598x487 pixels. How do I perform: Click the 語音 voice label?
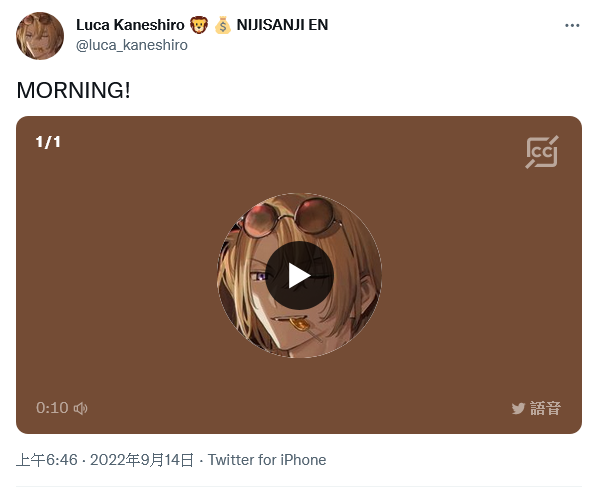click(x=545, y=408)
